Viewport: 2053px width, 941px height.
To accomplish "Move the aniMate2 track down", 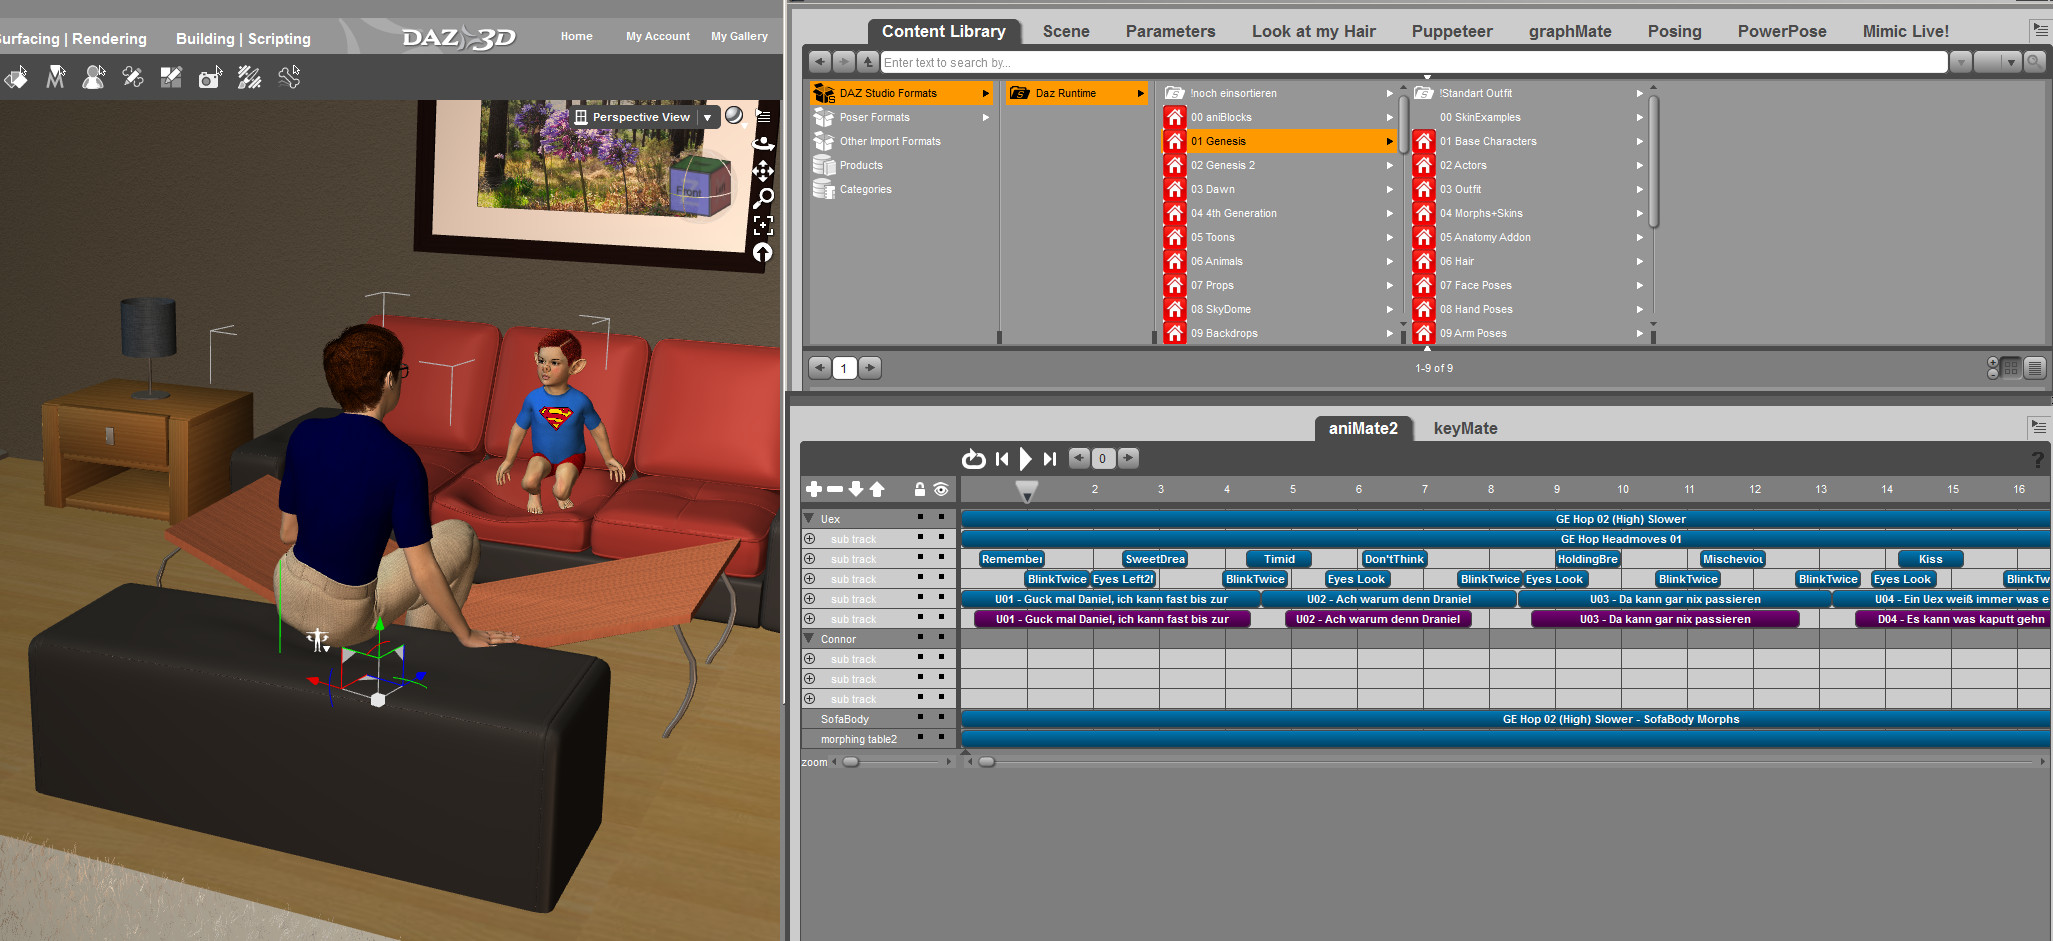I will pyautogui.click(x=856, y=489).
